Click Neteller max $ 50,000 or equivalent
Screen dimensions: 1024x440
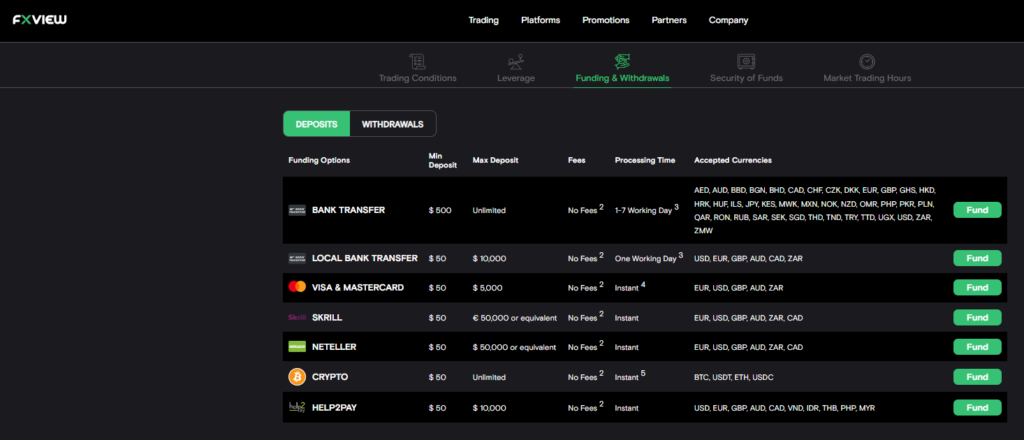coord(515,347)
